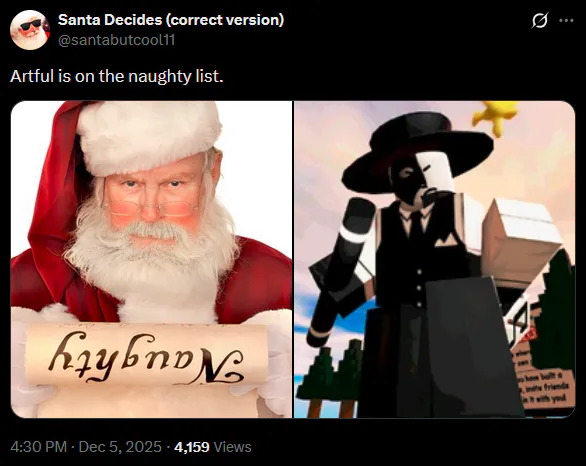Visit the @santabutcool11 handle
This screenshot has width=586, height=466.
(117, 40)
